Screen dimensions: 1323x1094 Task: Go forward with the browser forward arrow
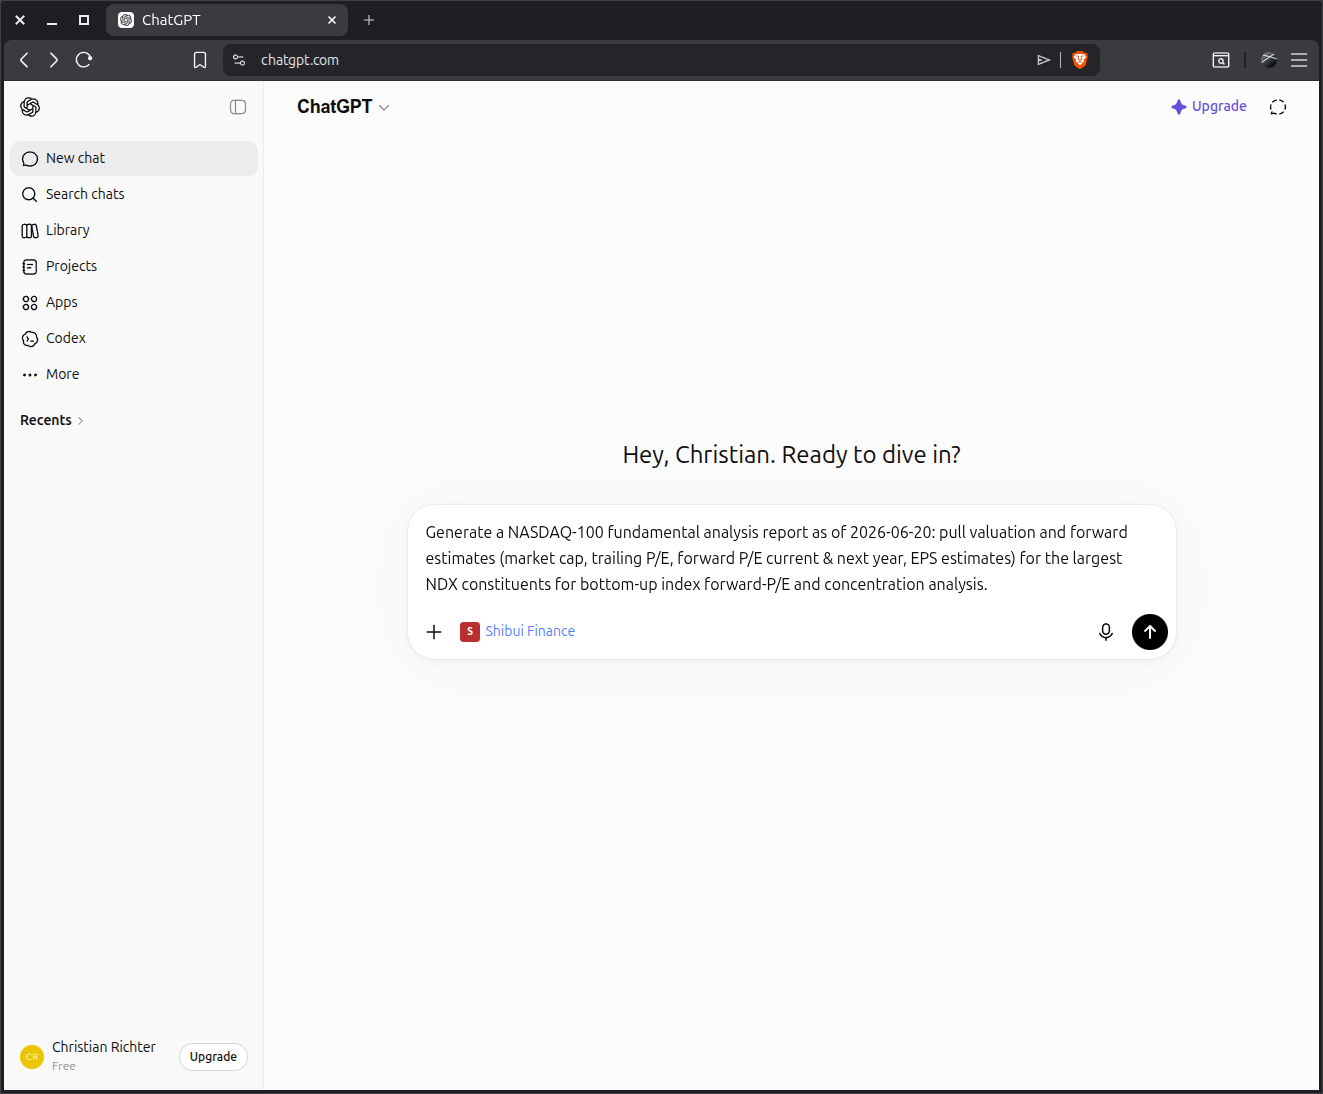(x=54, y=60)
